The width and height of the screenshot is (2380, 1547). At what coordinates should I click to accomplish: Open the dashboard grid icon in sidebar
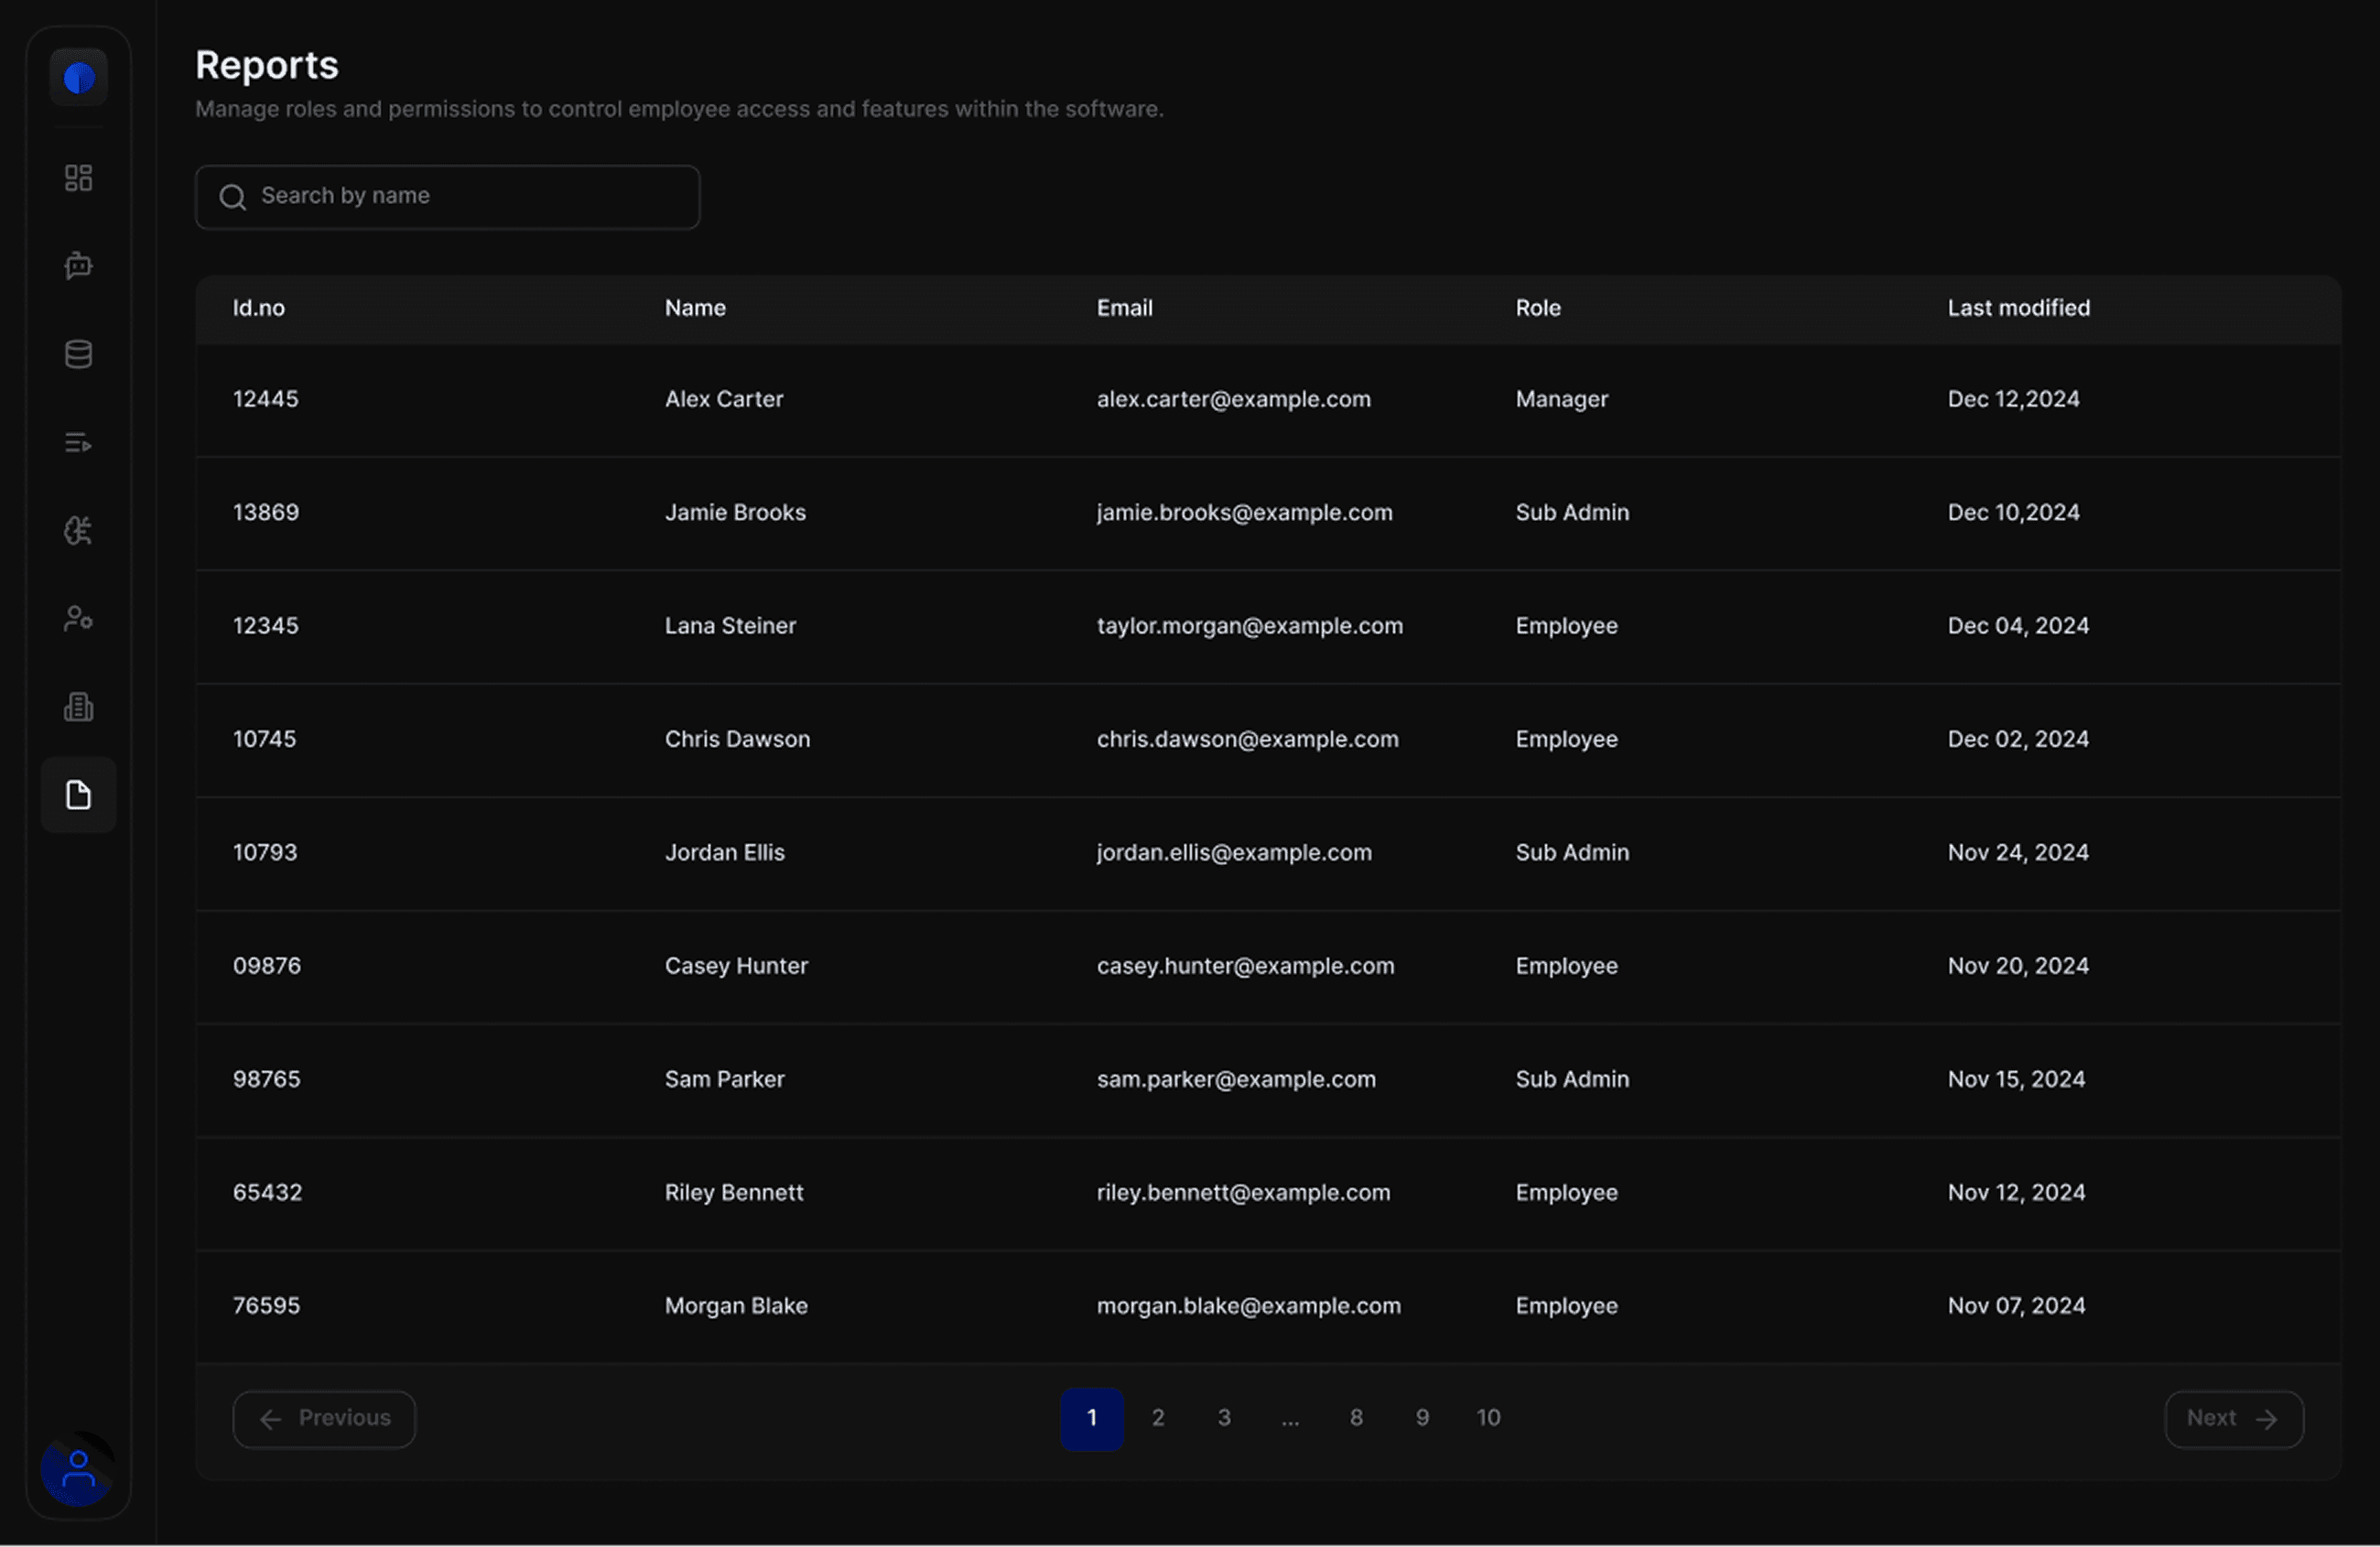pos(78,178)
